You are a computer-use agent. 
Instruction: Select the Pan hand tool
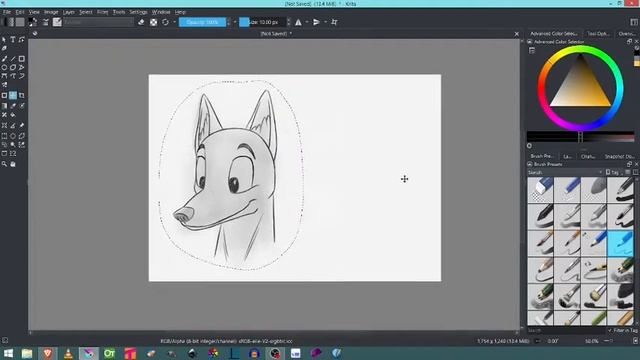(13, 164)
